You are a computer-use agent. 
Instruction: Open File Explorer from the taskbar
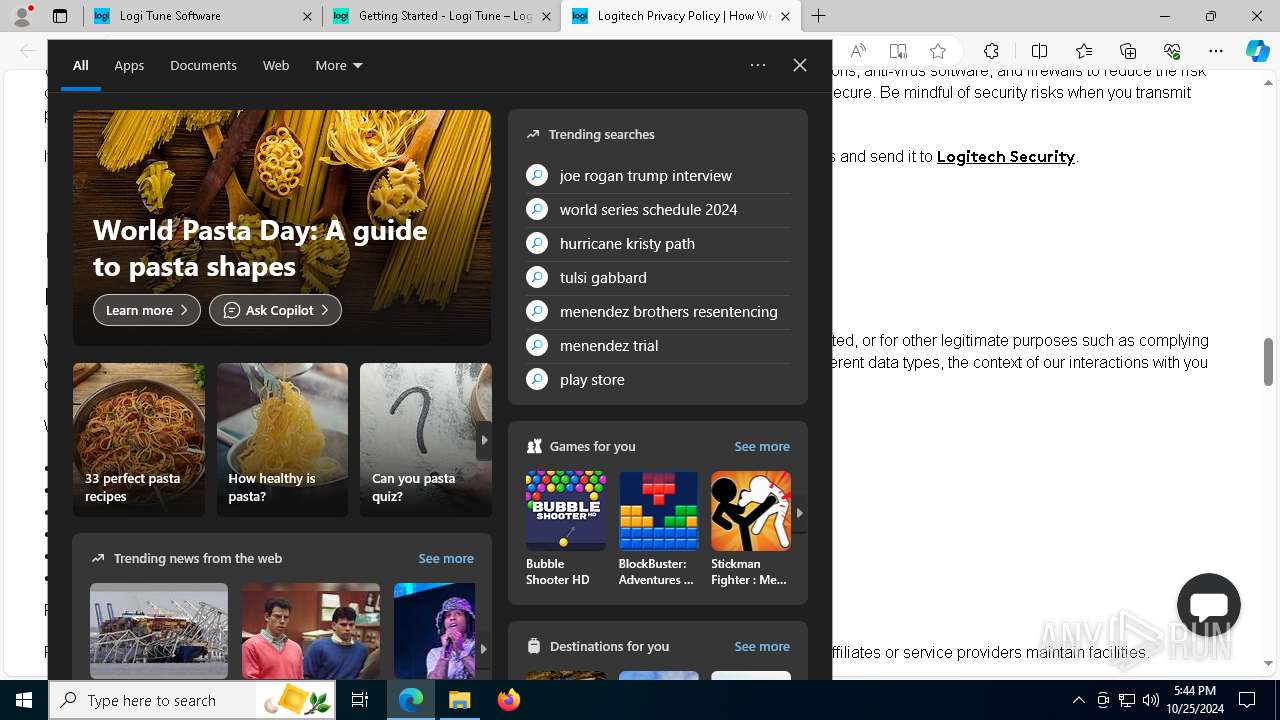tap(460, 700)
